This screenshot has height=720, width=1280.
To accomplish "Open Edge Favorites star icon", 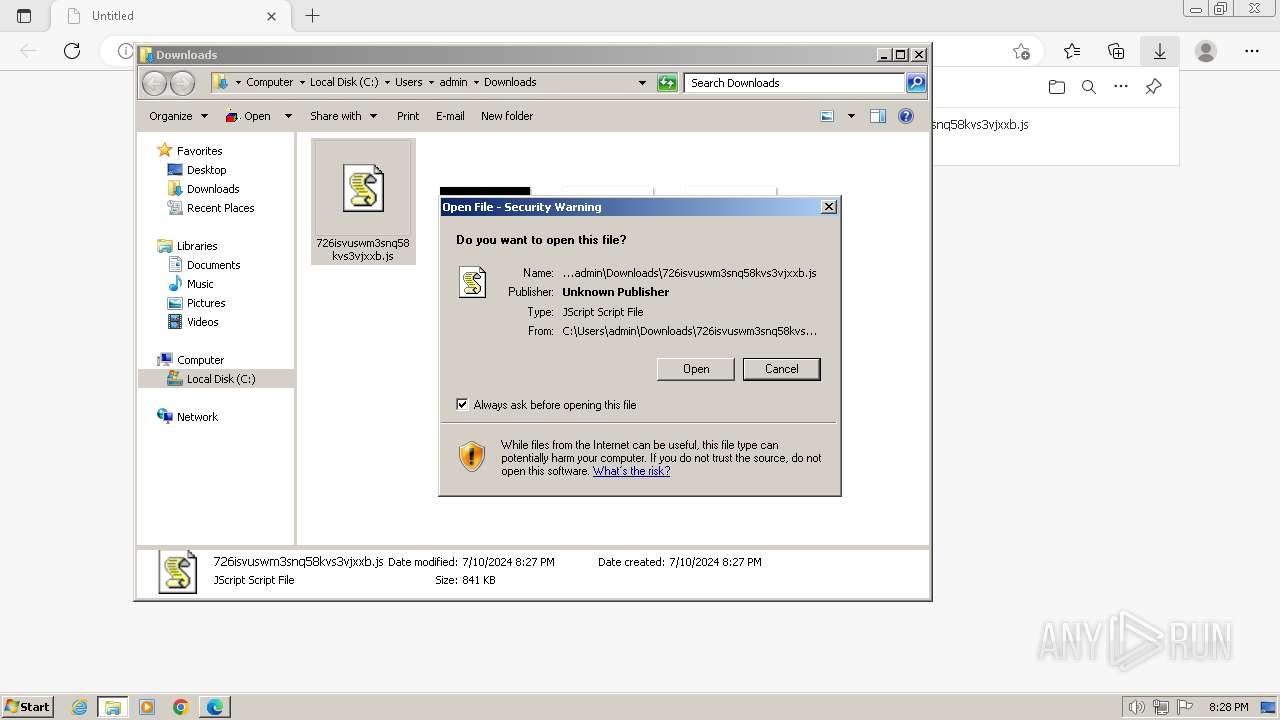I will click(1072, 51).
